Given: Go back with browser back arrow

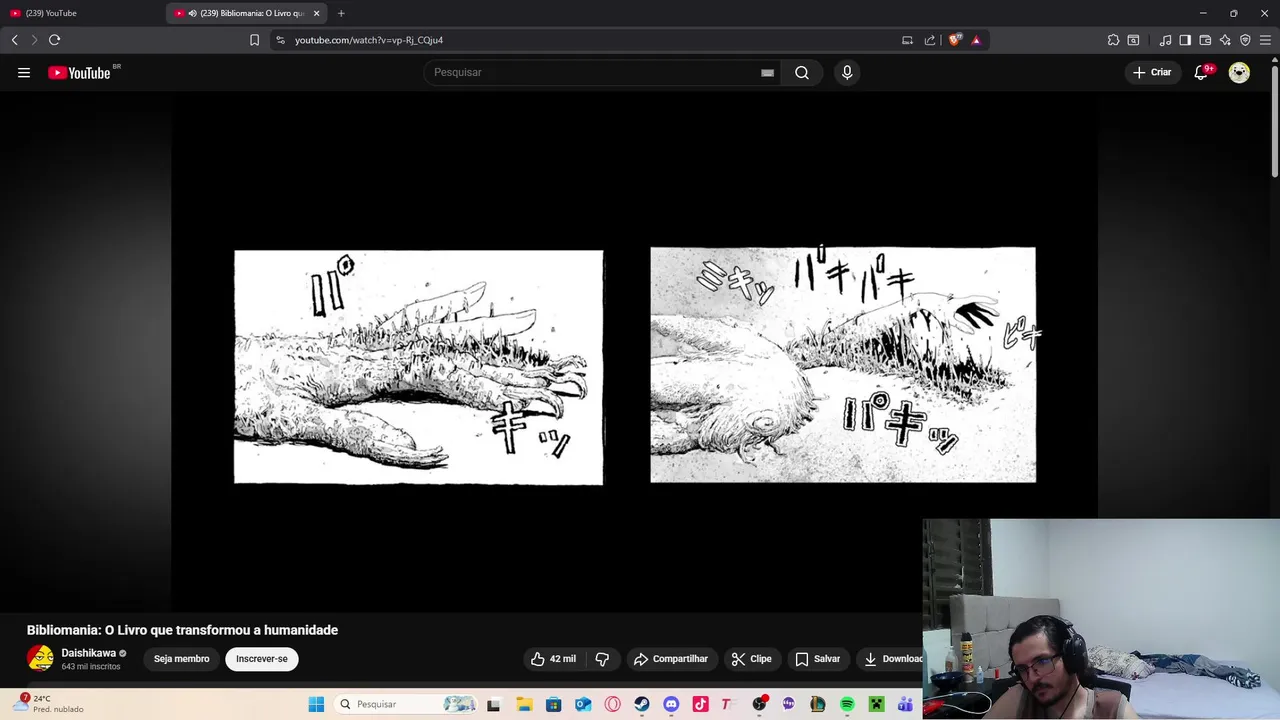Looking at the screenshot, I should 14,40.
